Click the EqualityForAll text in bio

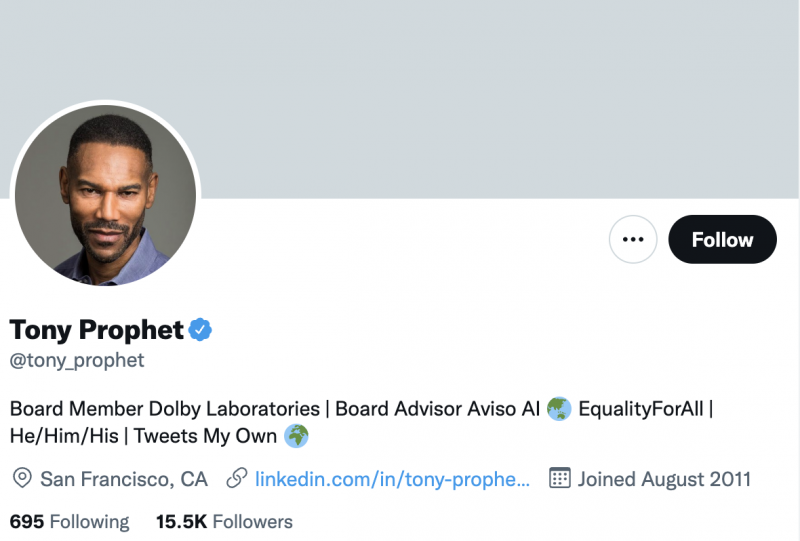click(641, 409)
